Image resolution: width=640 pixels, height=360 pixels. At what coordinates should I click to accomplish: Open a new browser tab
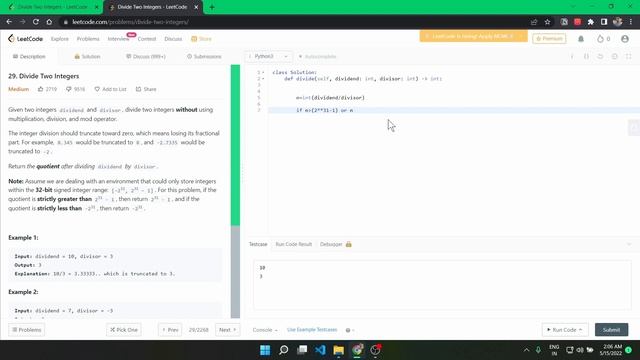pyautogui.click(x=212, y=7)
